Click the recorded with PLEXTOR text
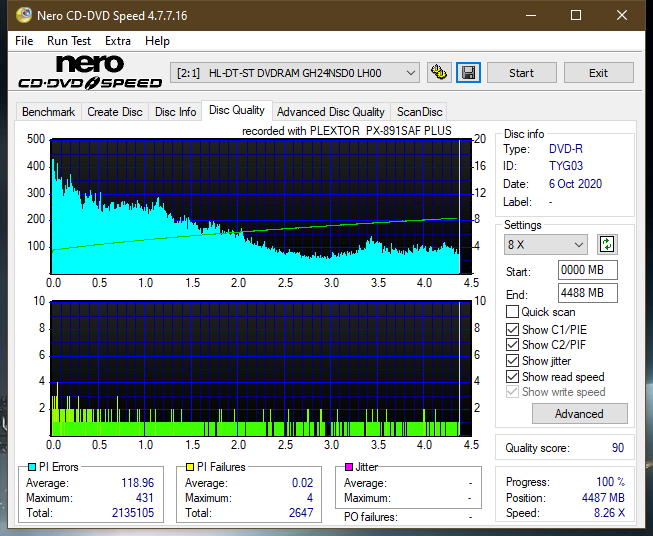The width and height of the screenshot is (653, 536). coord(346,131)
